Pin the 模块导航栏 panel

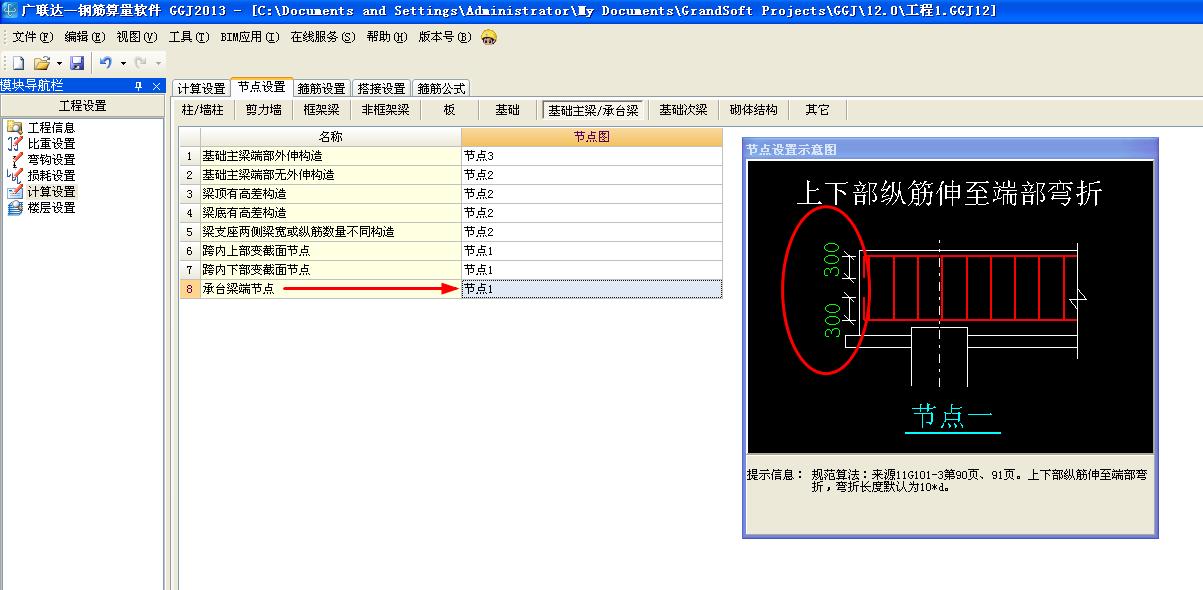pyautogui.click(x=139, y=86)
